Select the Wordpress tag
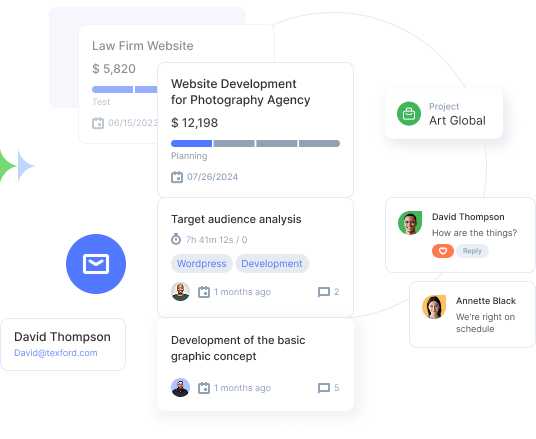The width and height of the screenshot is (536, 439). pos(201,264)
